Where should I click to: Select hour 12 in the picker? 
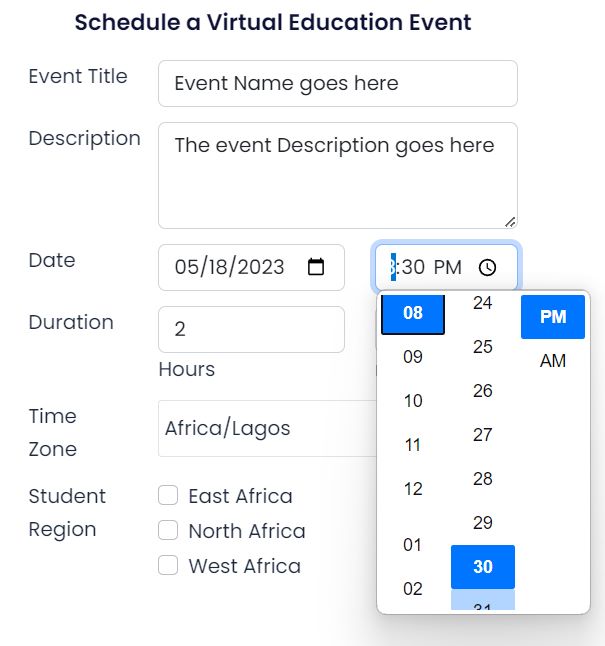tap(412, 489)
